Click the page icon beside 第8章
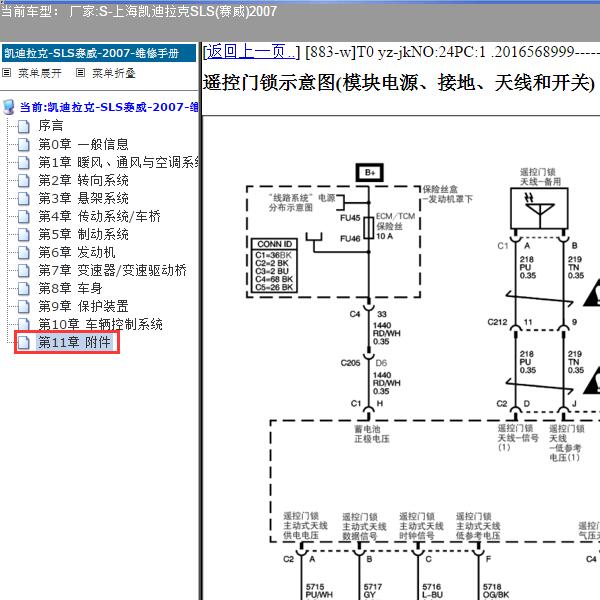The image size is (600, 600). (x=24, y=288)
